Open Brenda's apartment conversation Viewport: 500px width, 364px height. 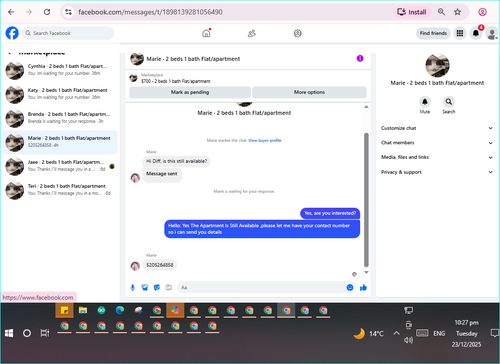click(x=60, y=118)
